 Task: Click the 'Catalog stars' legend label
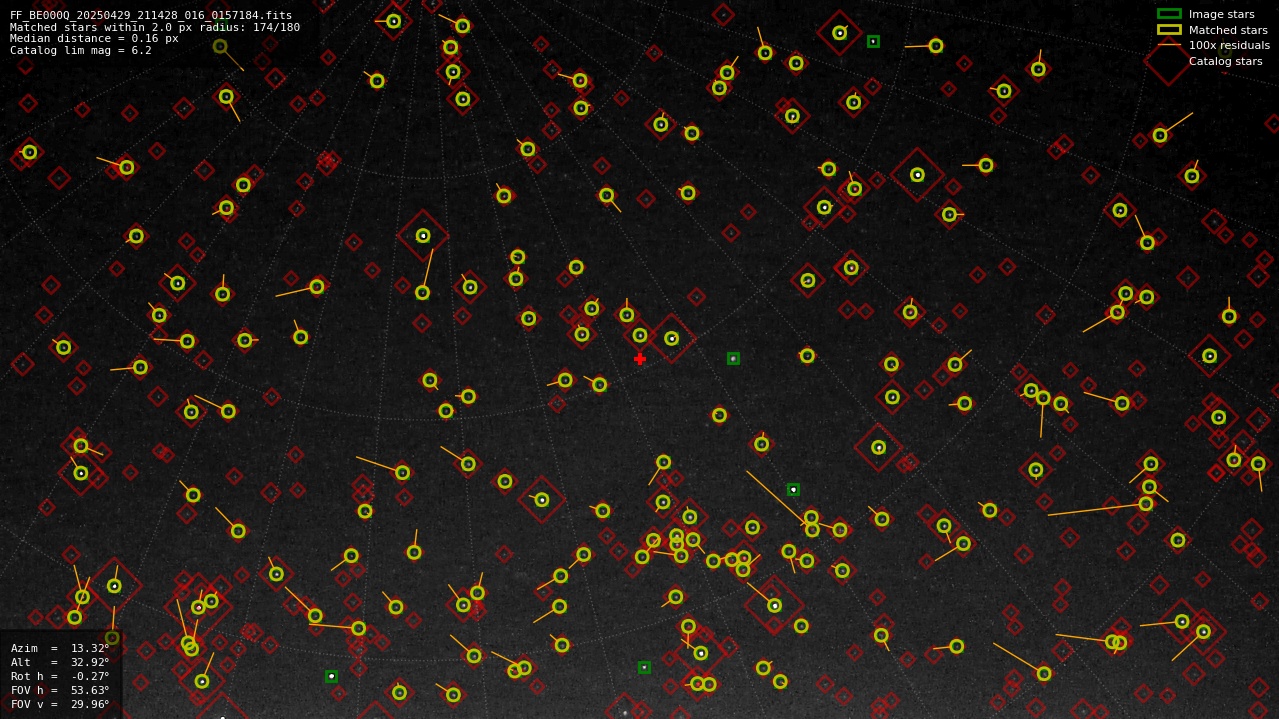[1225, 61]
